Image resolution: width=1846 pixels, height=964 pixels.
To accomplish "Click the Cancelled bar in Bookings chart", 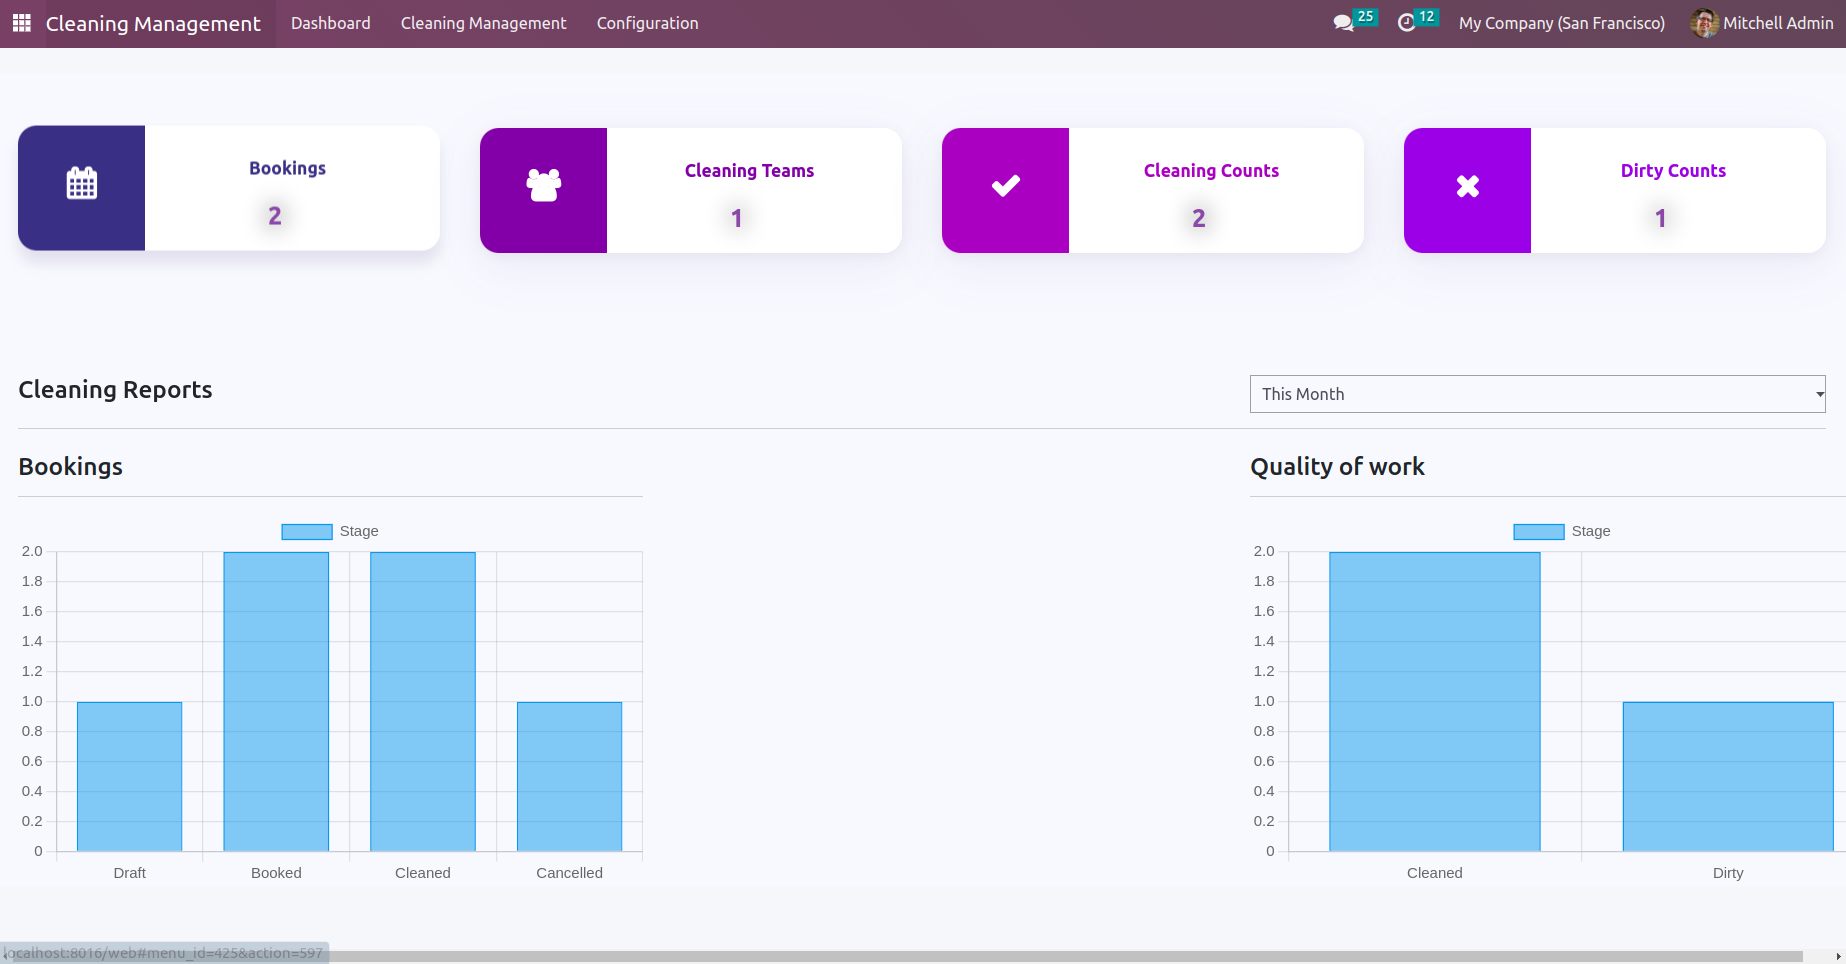I will [570, 777].
